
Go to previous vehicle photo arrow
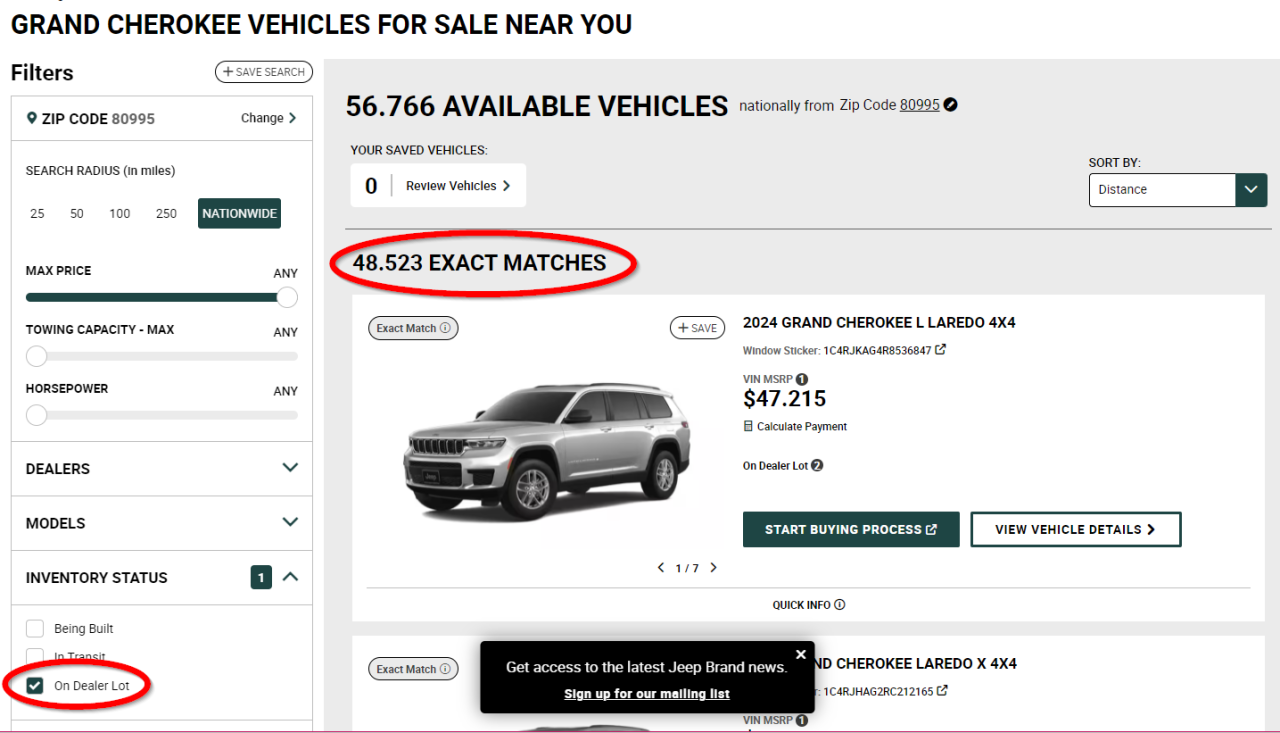point(661,568)
